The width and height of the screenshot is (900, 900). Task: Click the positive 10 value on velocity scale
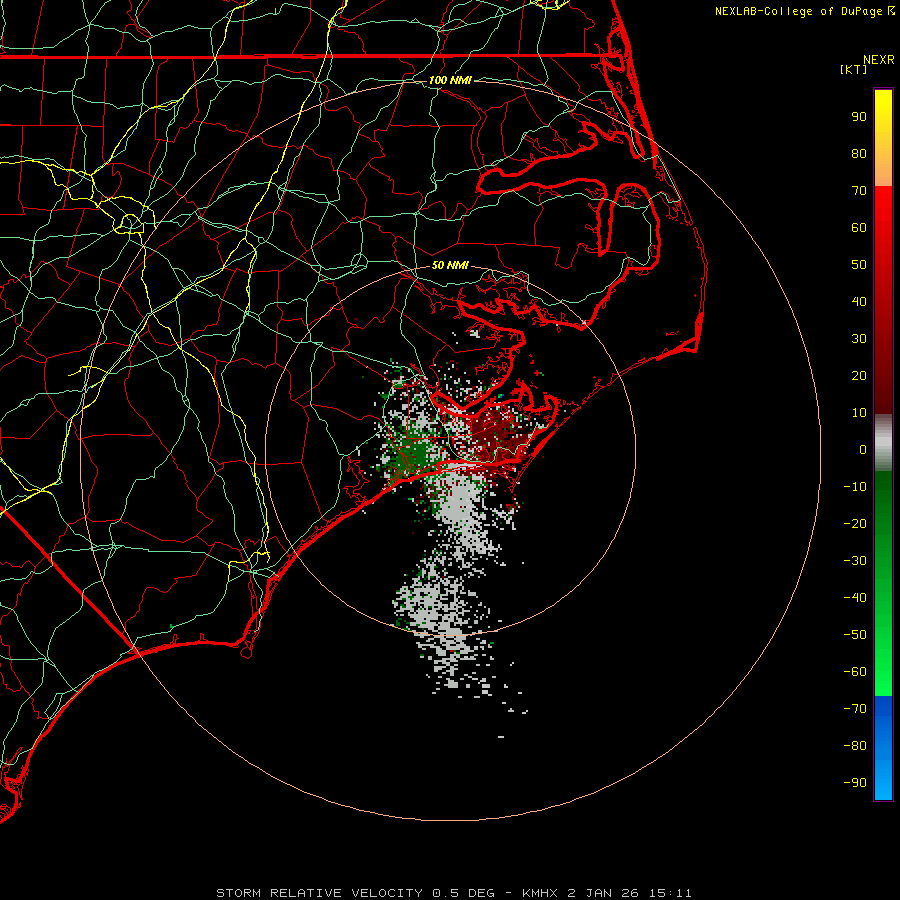(859, 413)
